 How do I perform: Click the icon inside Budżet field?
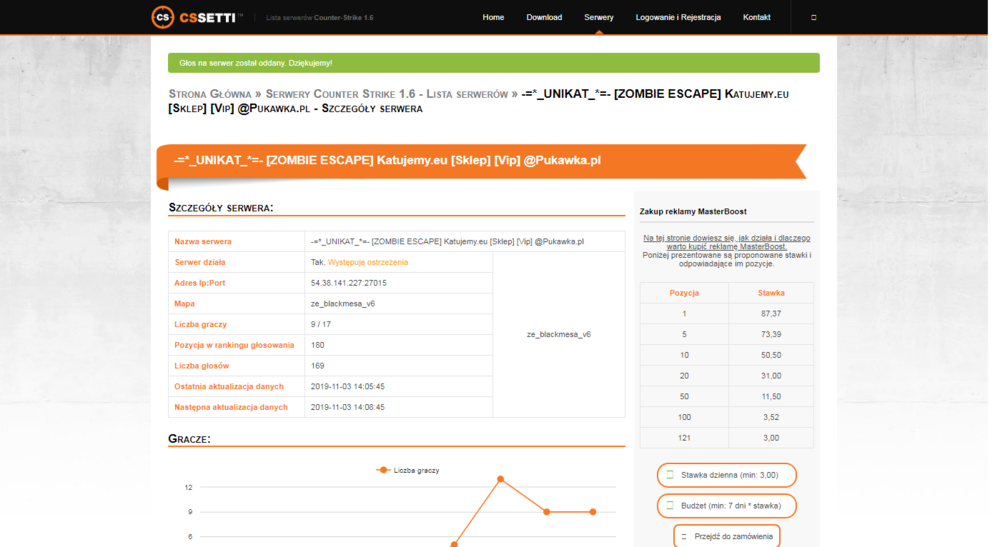670,506
